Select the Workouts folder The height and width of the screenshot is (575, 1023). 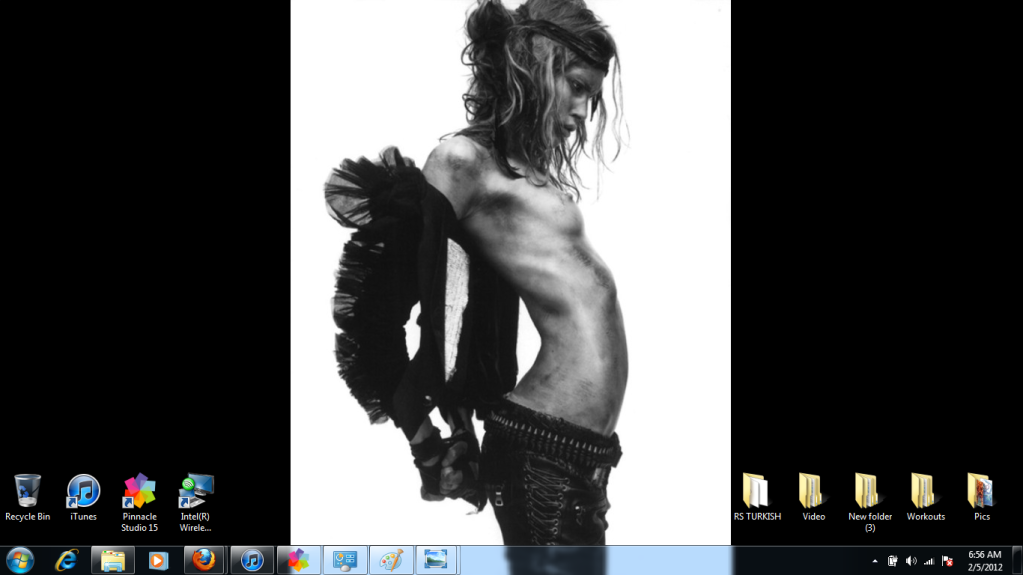coord(925,492)
